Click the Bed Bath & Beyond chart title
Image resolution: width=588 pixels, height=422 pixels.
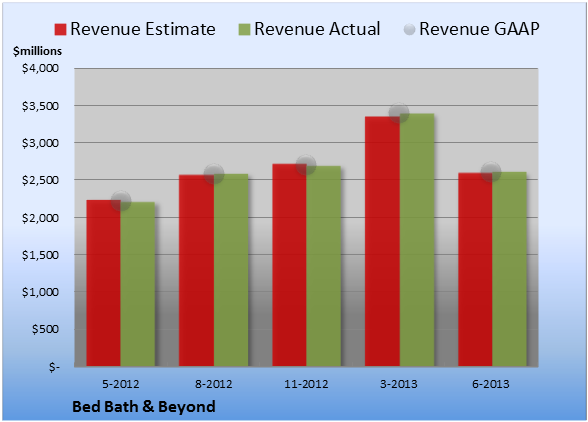click(x=144, y=407)
